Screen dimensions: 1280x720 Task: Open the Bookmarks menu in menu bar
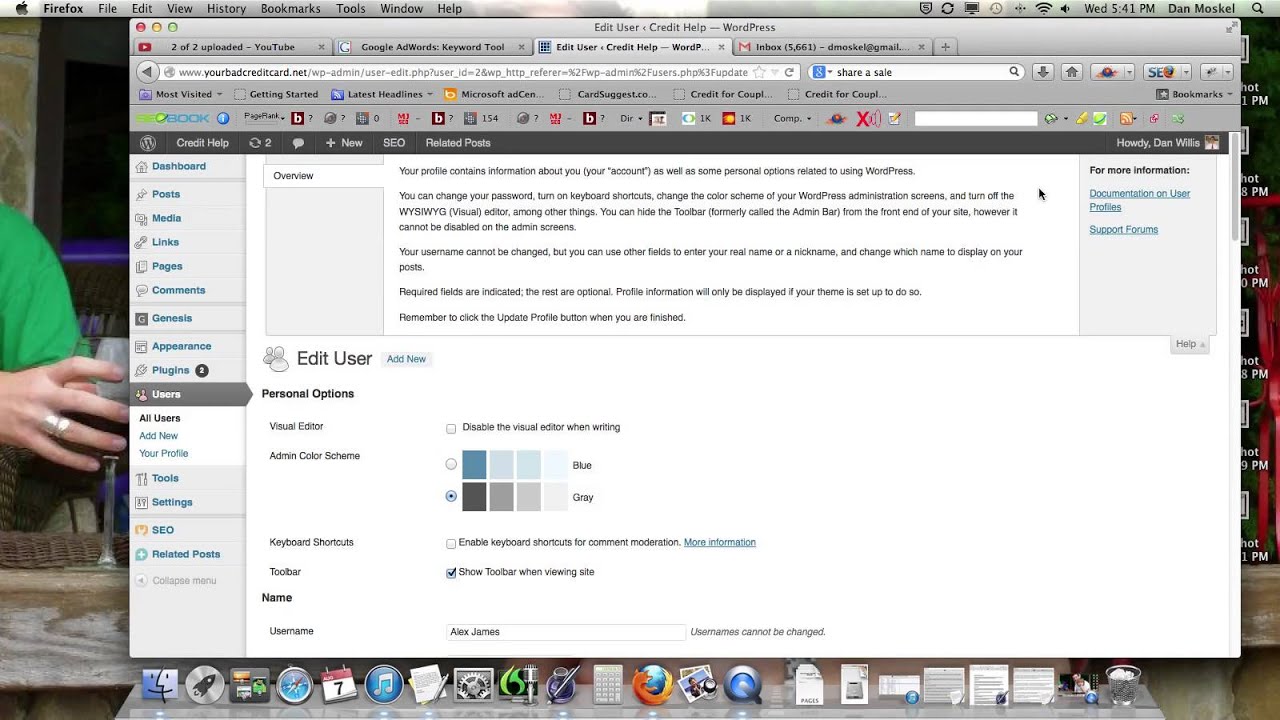coord(290,9)
